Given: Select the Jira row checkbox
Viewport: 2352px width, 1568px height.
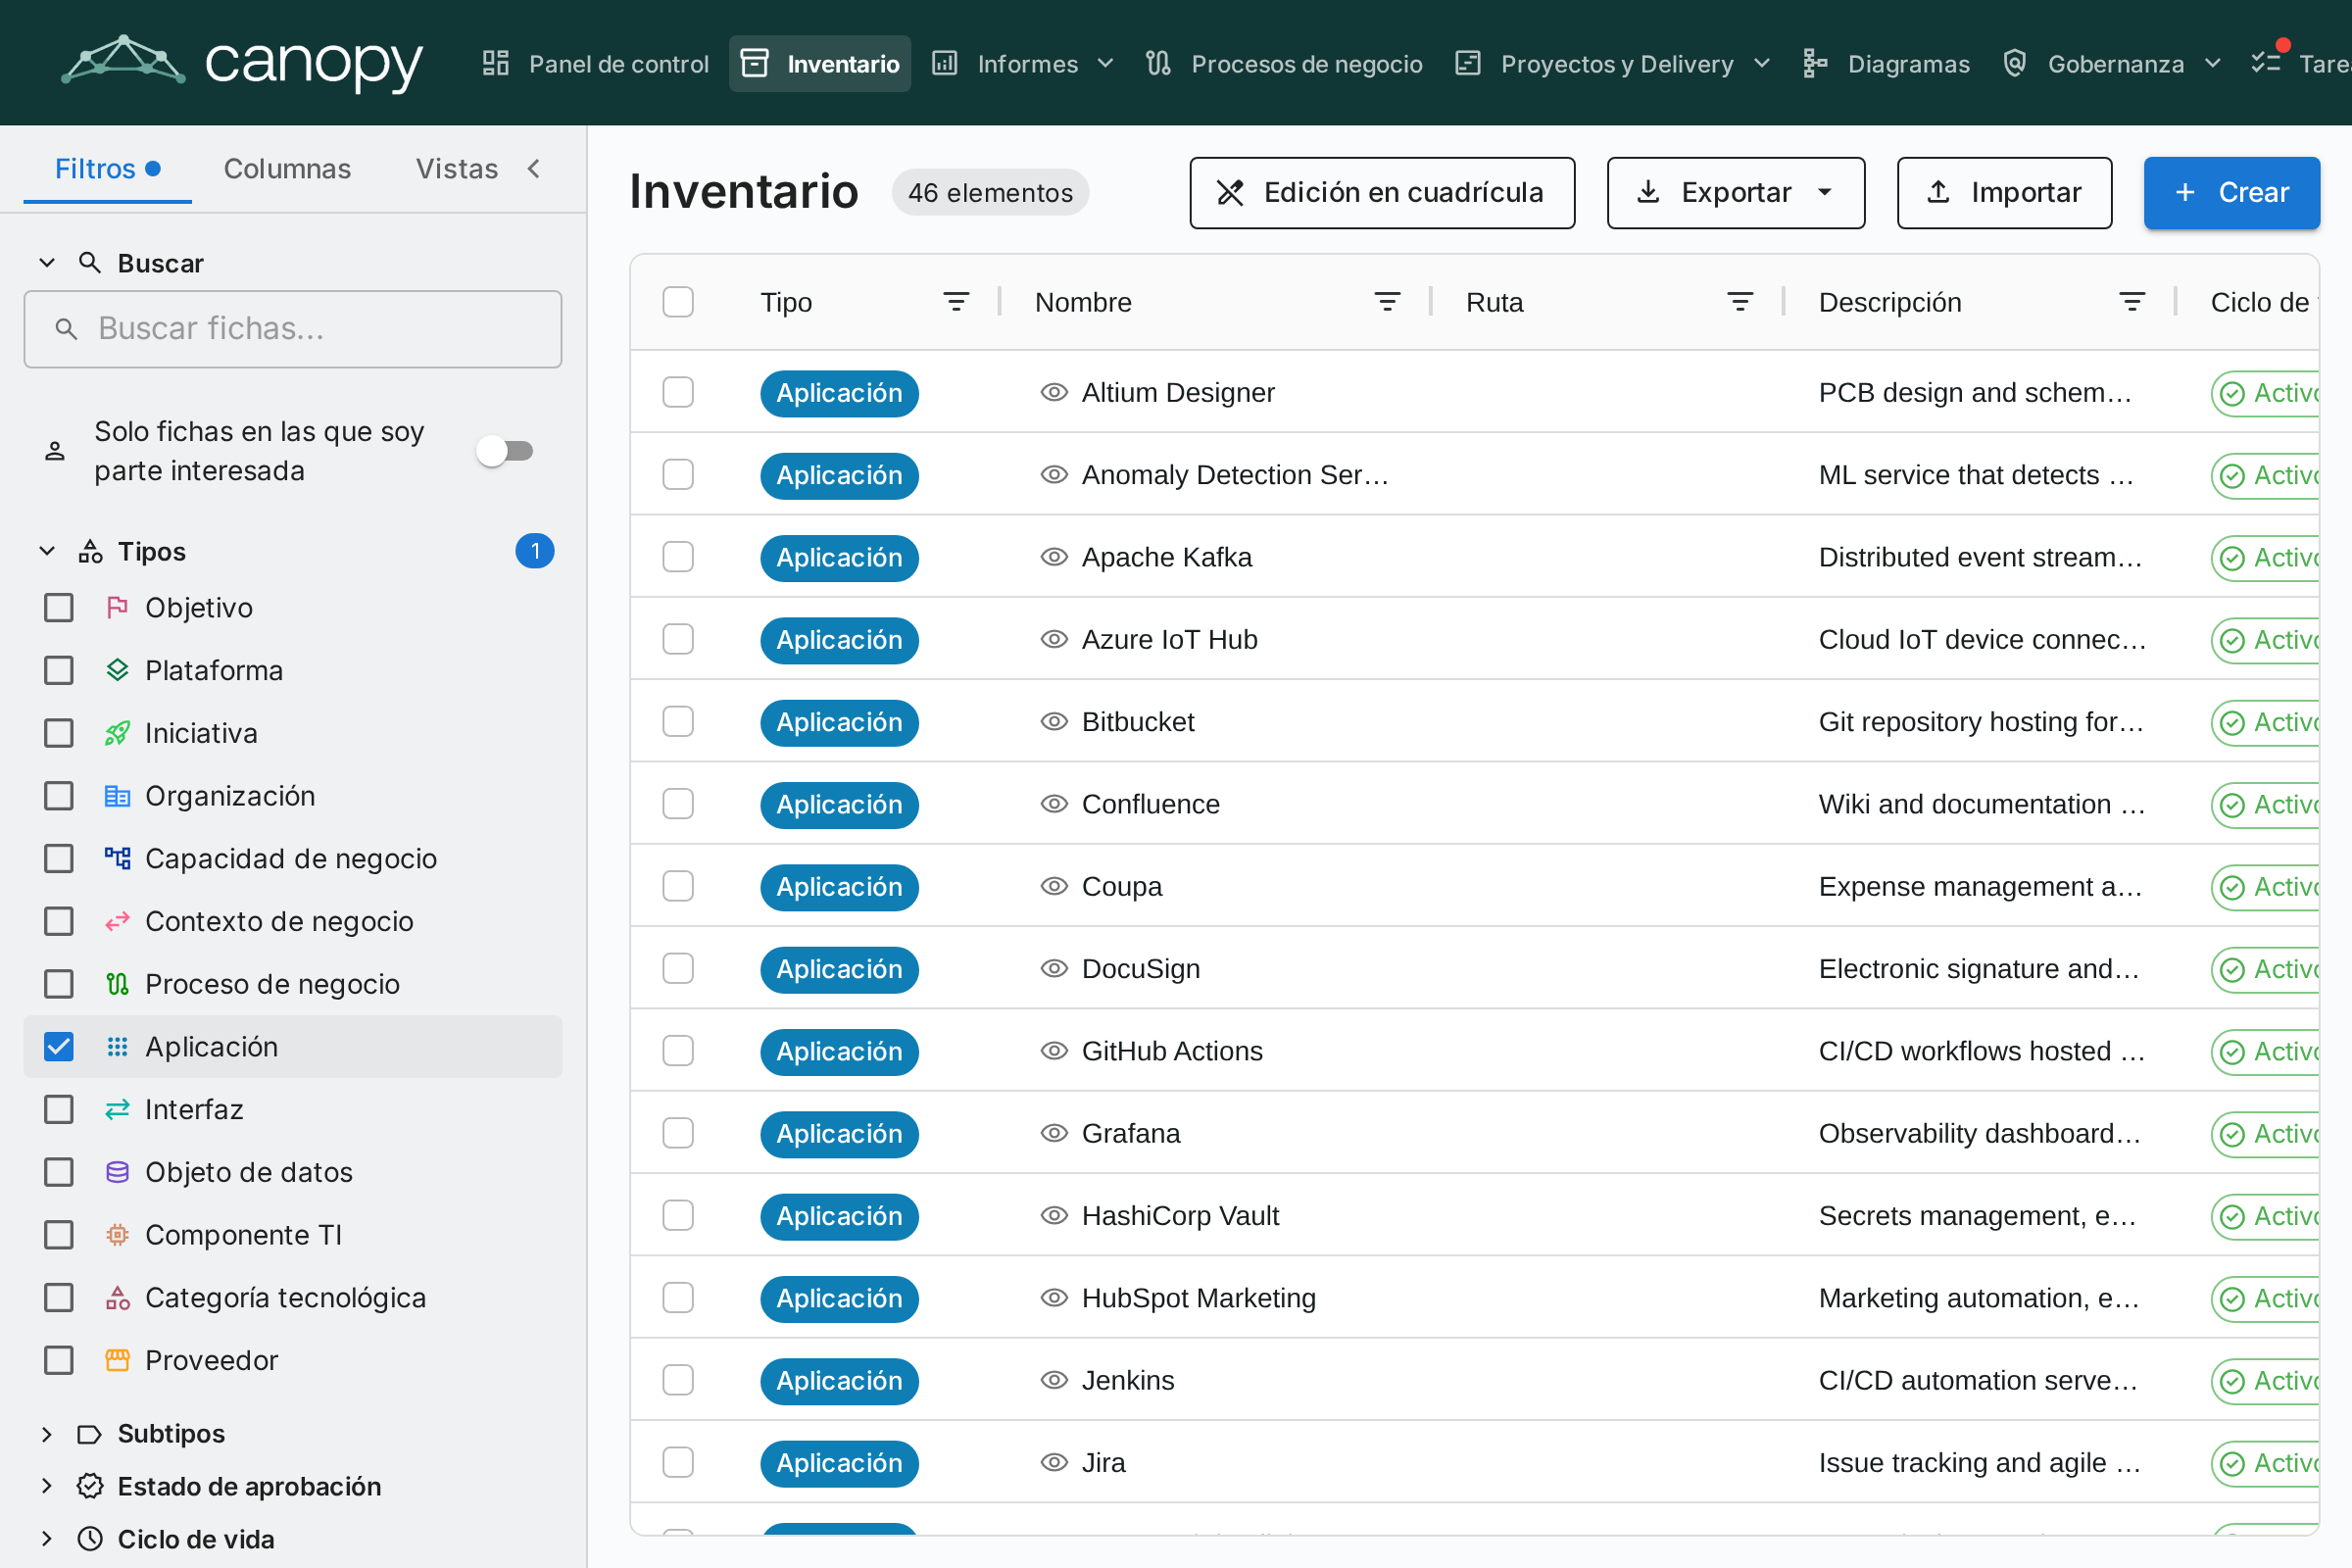Looking at the screenshot, I should click(678, 1462).
